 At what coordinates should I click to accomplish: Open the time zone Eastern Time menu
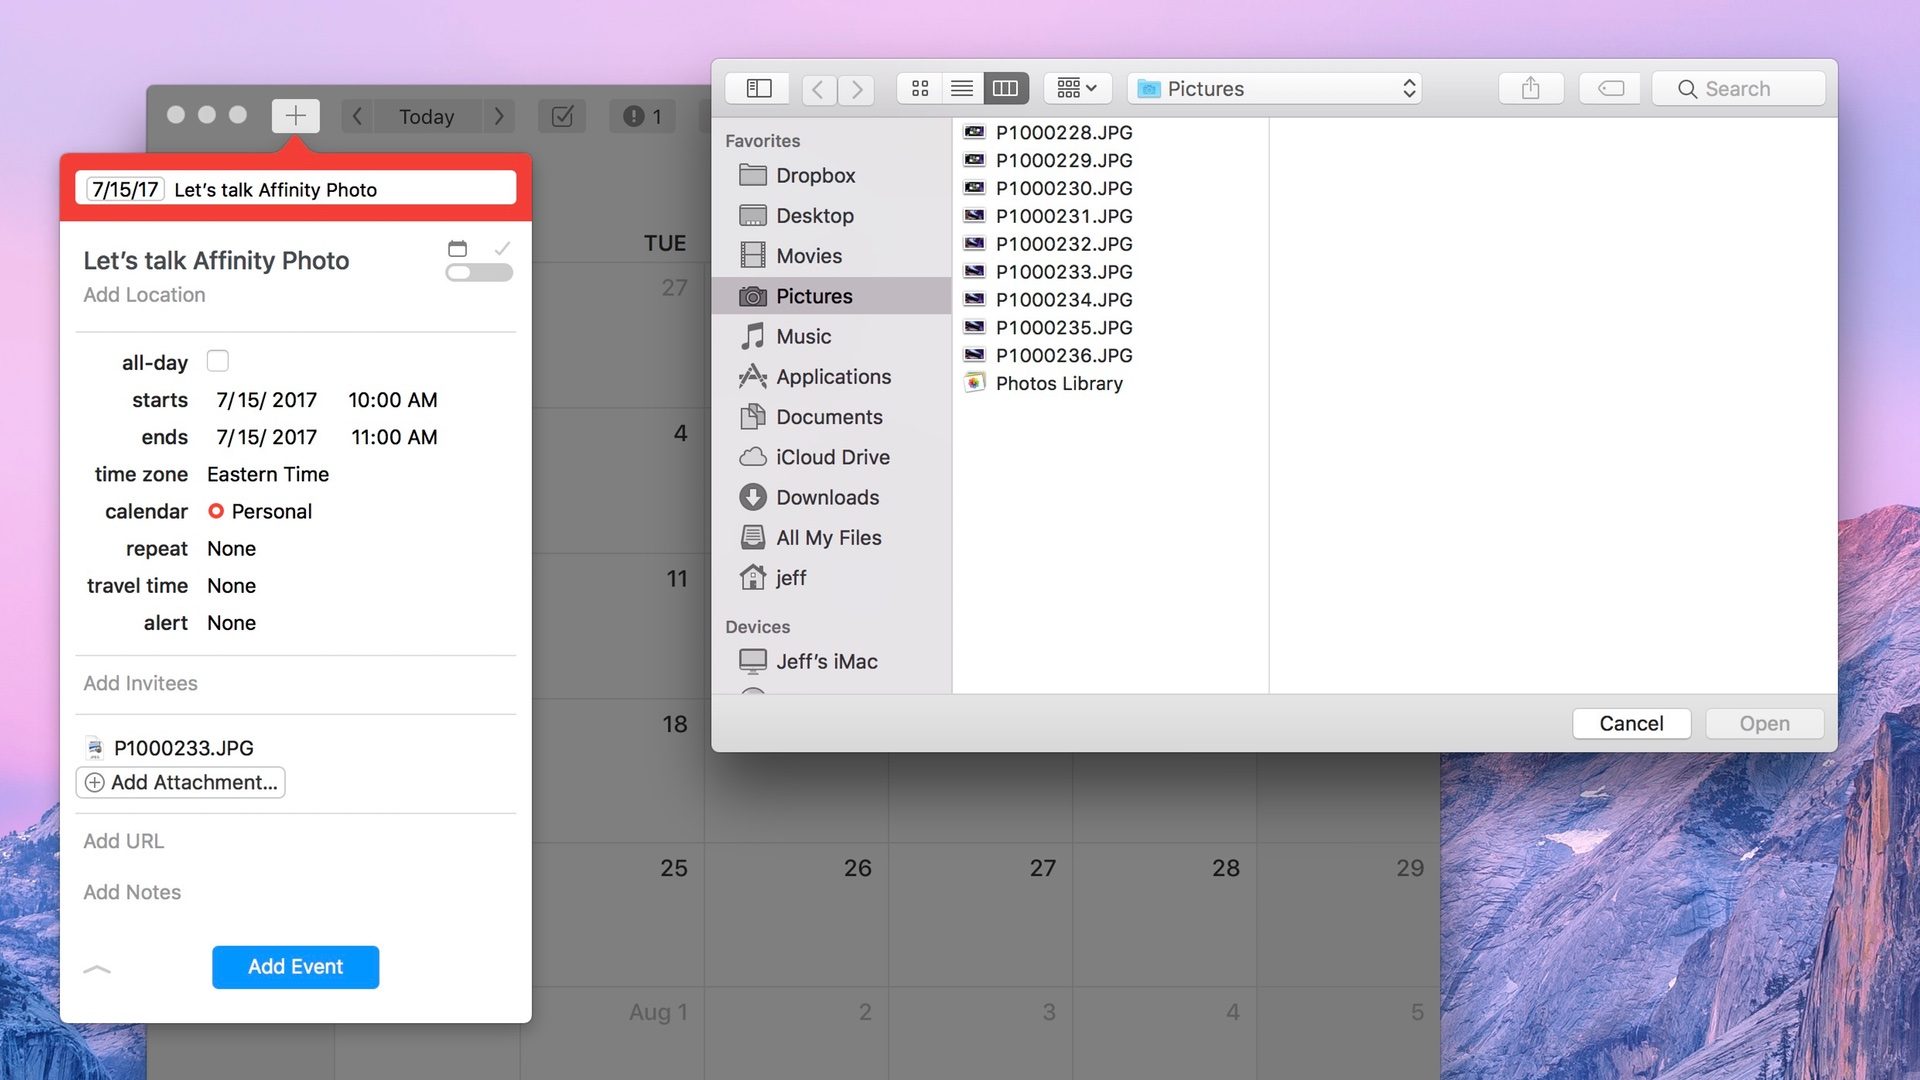[268, 474]
